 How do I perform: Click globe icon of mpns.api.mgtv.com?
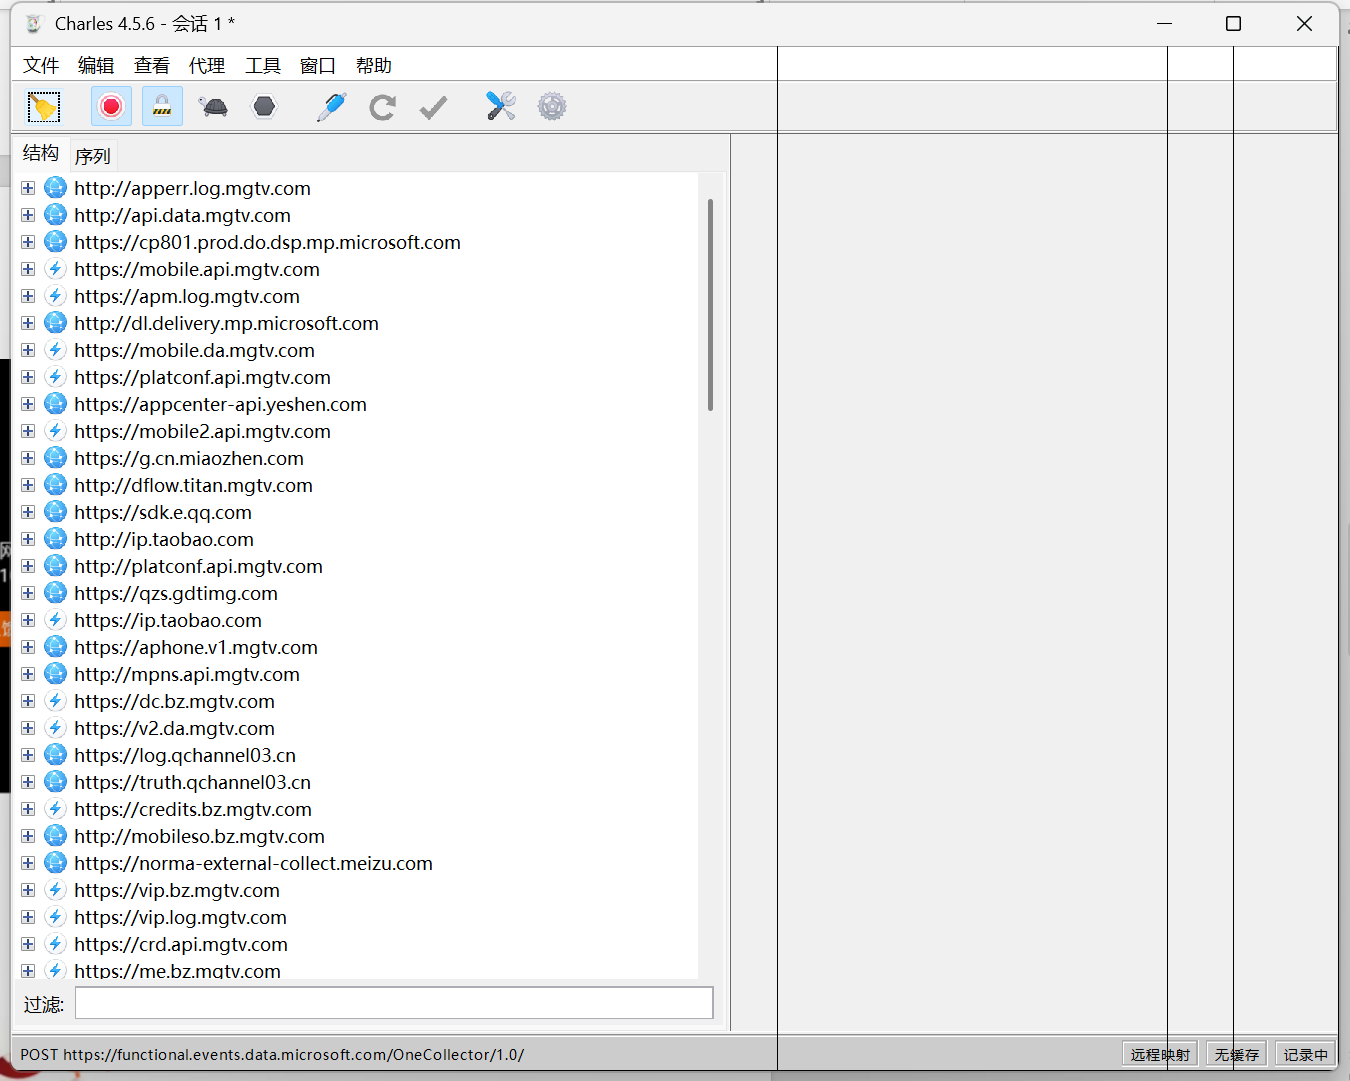pyautogui.click(x=56, y=674)
